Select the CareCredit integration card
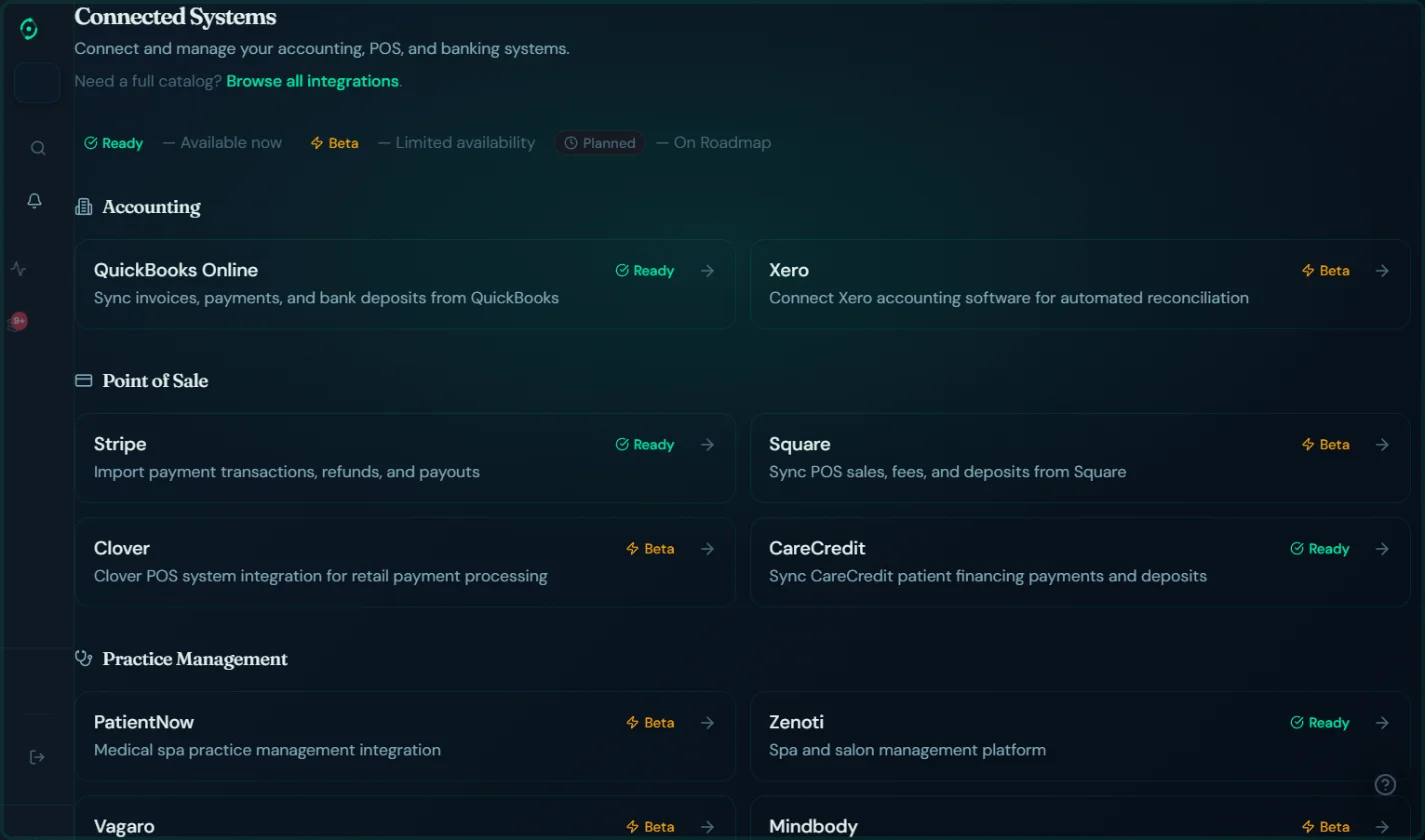The image size is (1425, 840). point(1080,561)
